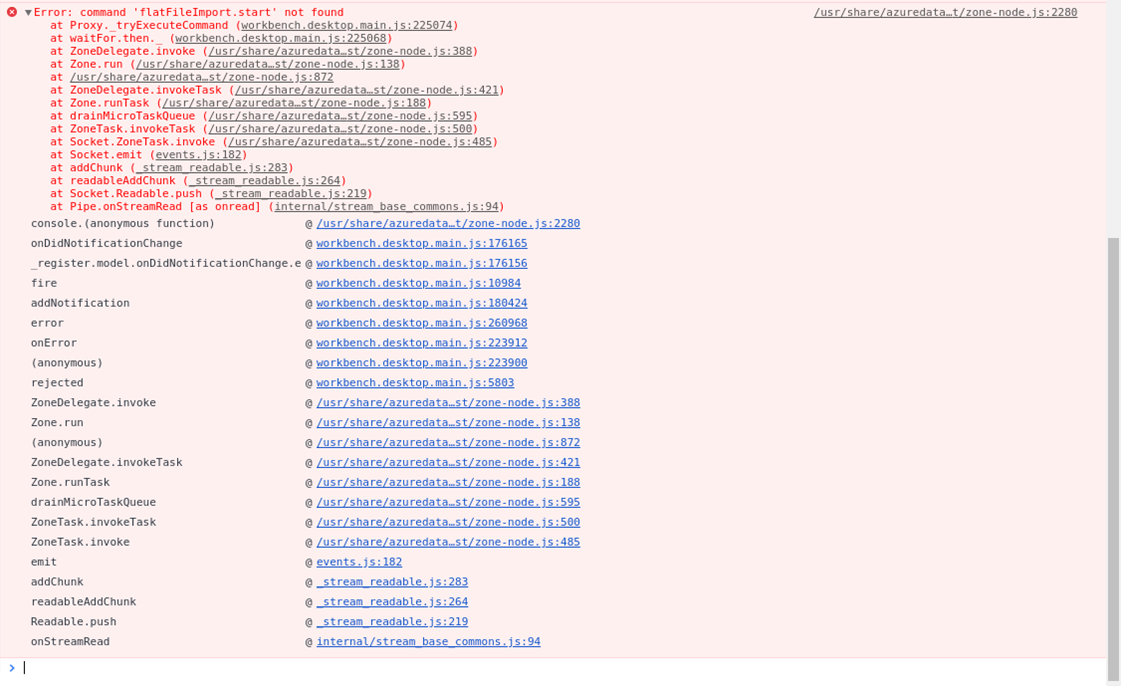This screenshot has width=1124, height=686.
Task: Open stream_base_commons.js:94 link in red Pipe.onStreamRead line
Action: 386,206
